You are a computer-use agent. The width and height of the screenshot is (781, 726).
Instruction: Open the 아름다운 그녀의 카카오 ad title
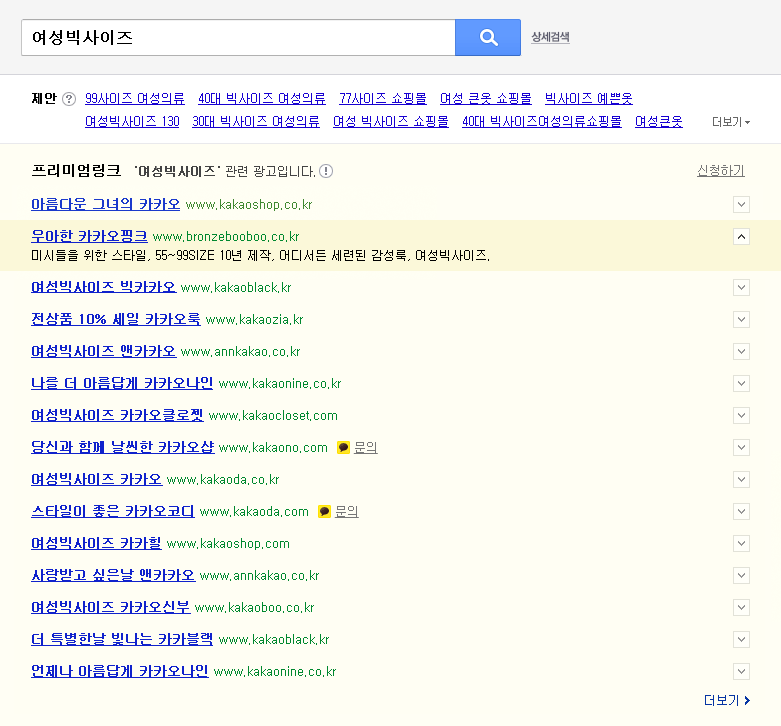[x=106, y=204]
